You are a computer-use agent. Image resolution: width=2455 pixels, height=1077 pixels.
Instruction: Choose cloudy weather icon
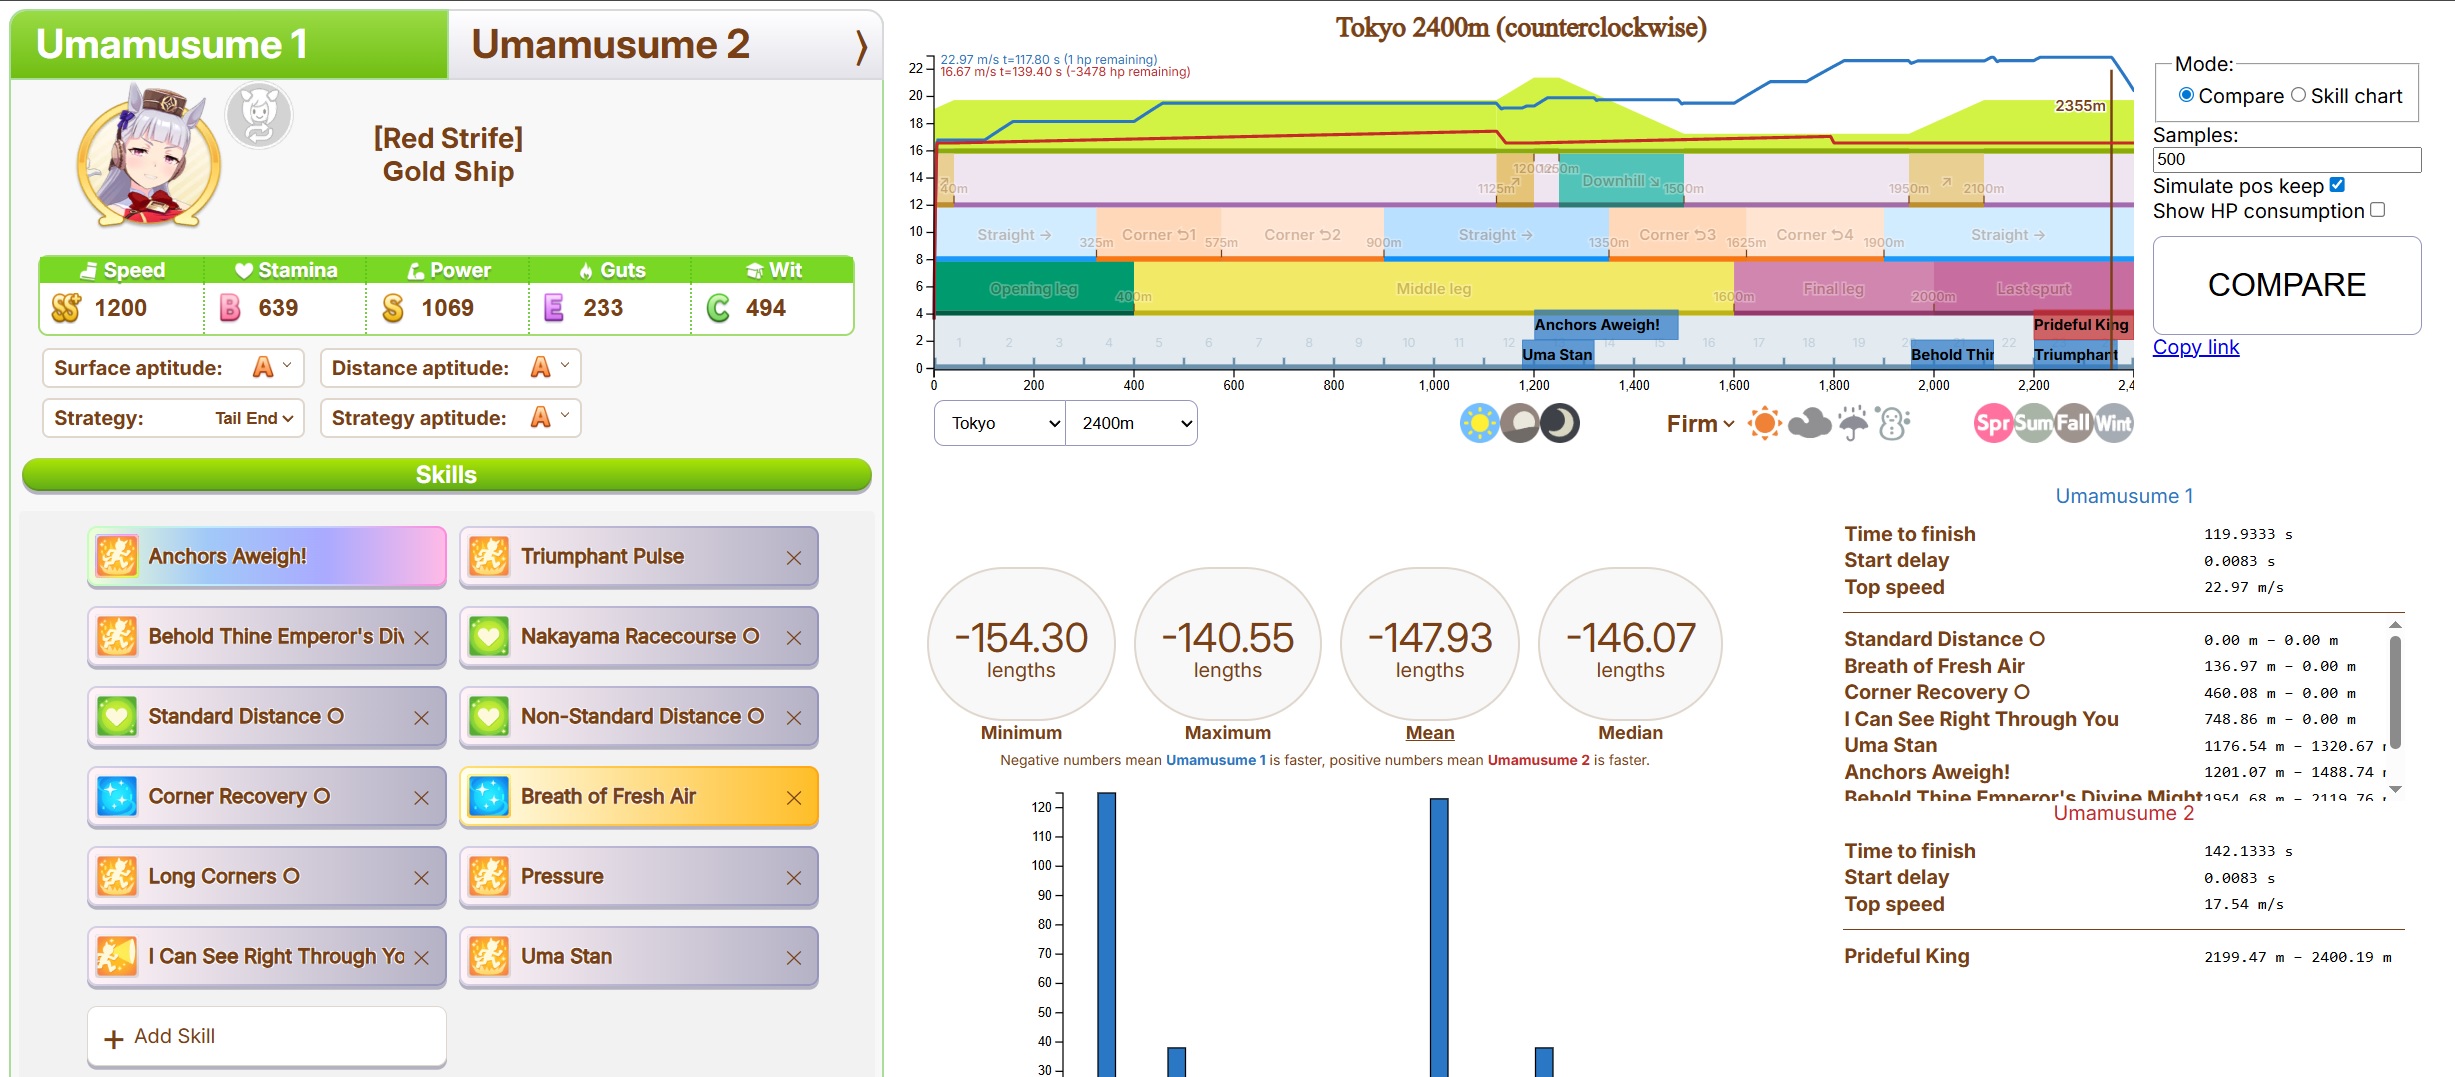pyautogui.click(x=1809, y=423)
